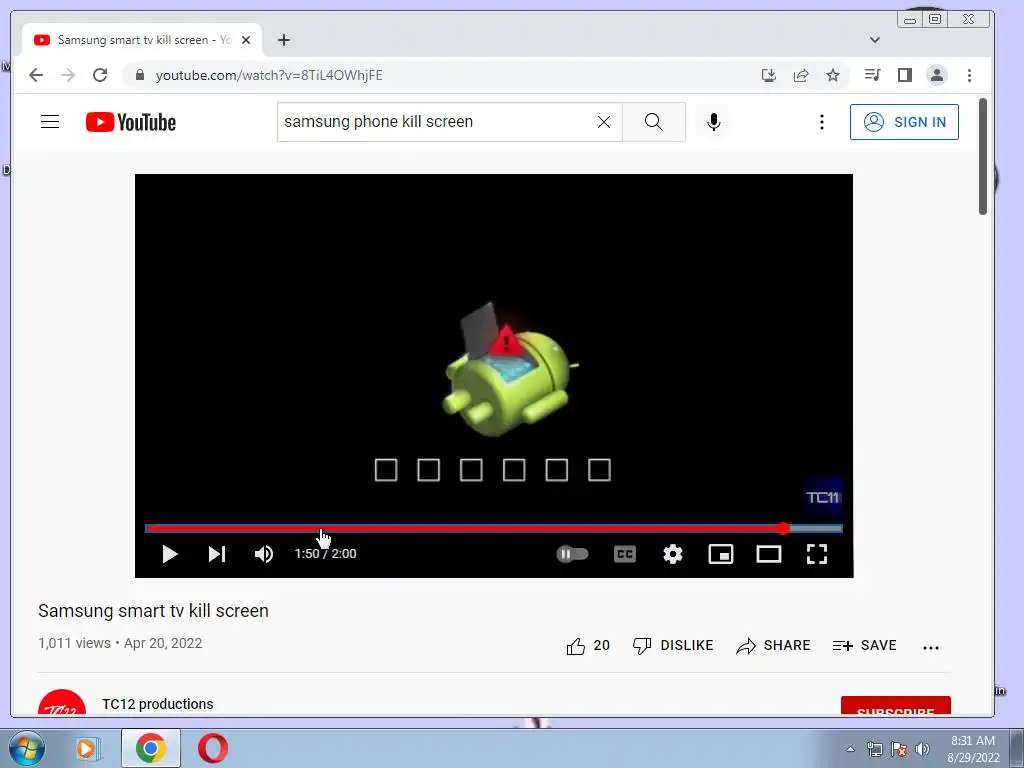
Task: Click the SIGN IN button
Action: point(904,122)
